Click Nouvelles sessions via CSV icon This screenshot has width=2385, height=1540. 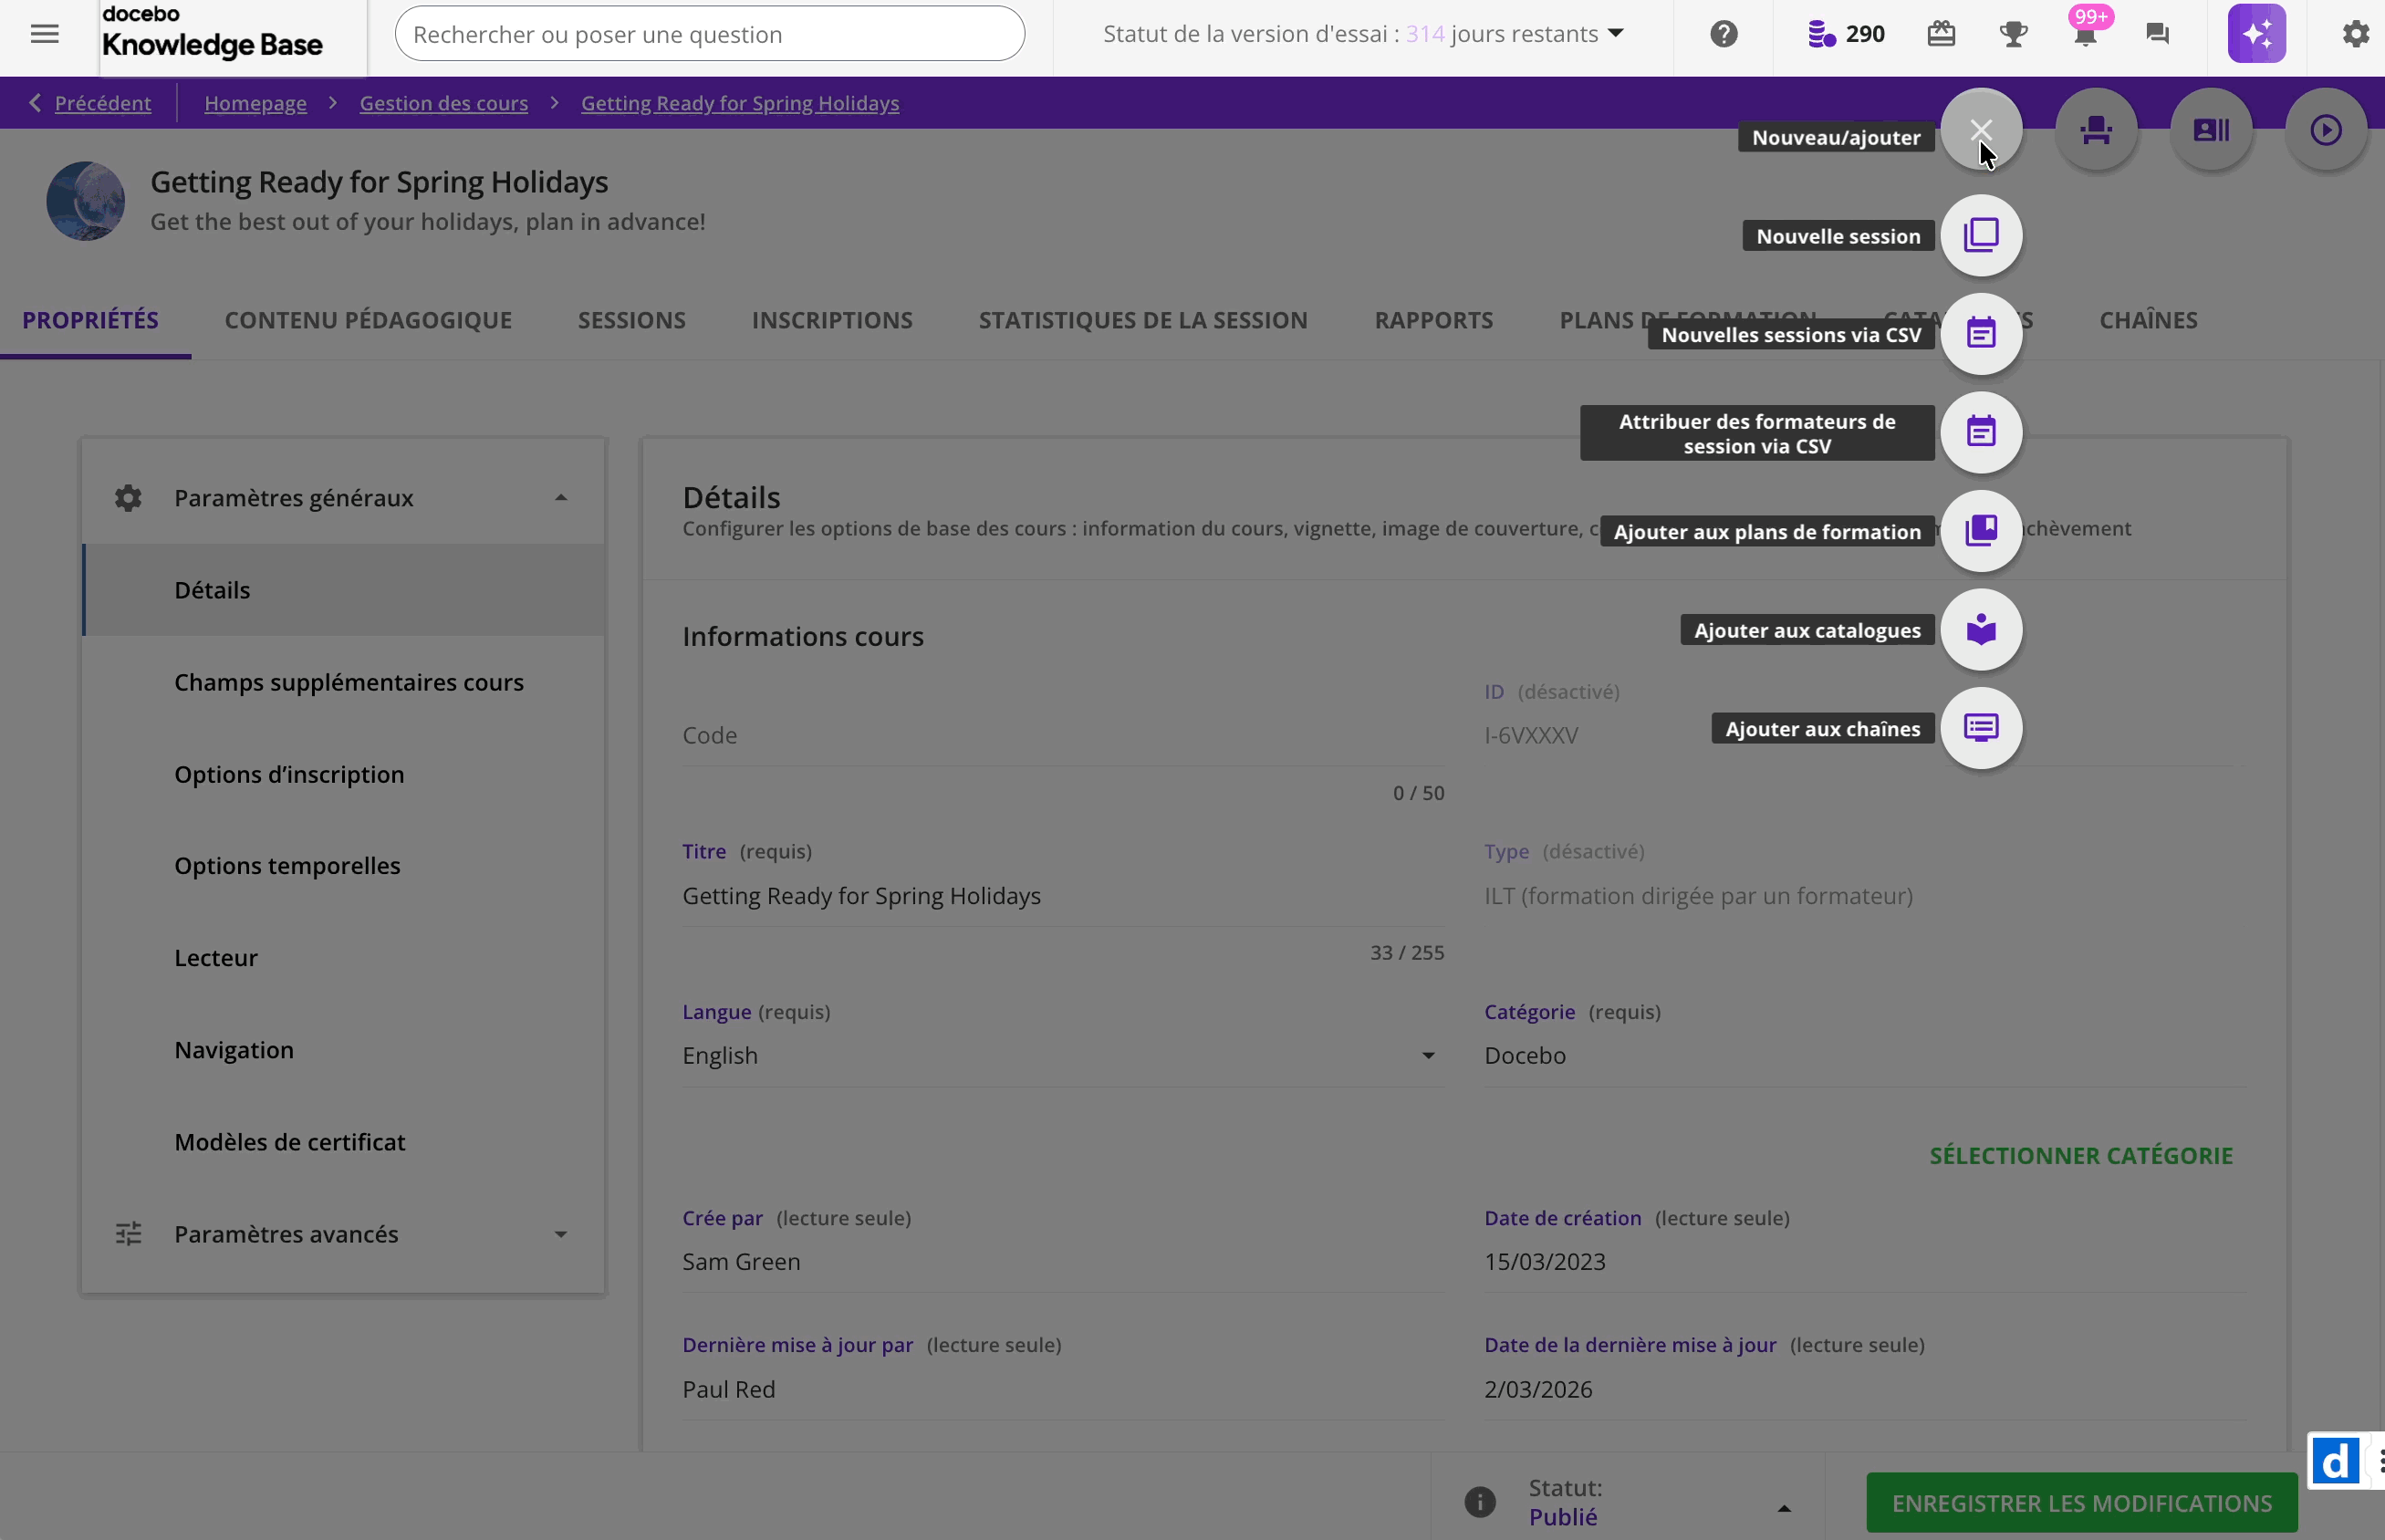1980,334
